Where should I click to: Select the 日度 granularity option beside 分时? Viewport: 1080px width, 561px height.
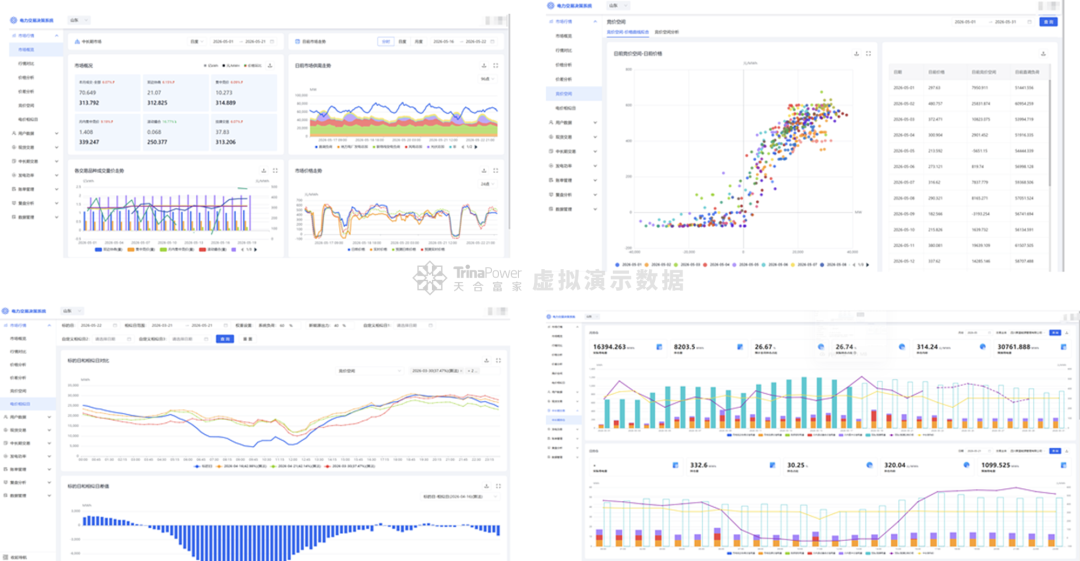[x=402, y=41]
